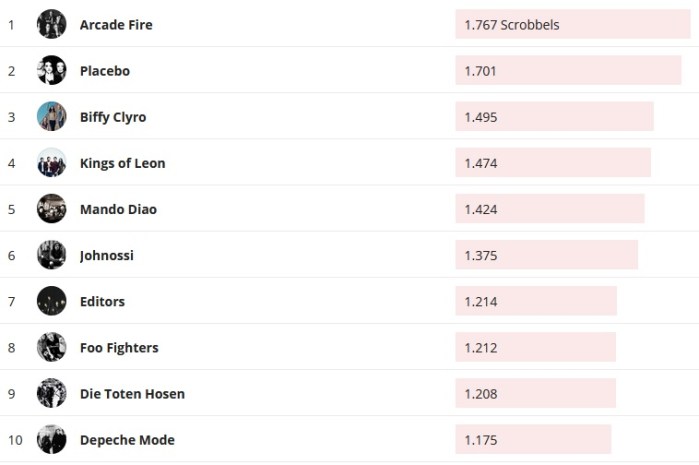Open the Kings of Leon link
Screen dimensions: 699x465
point(122,163)
